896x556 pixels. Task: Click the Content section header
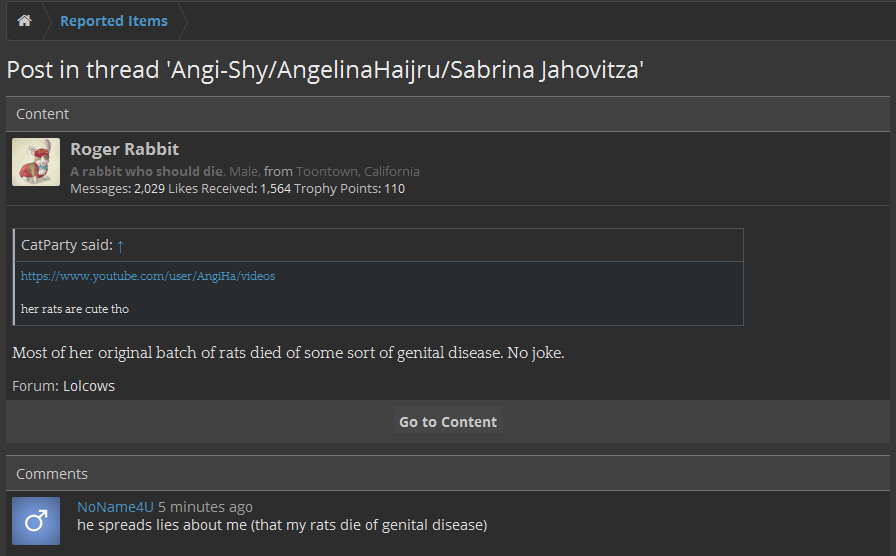(448, 114)
